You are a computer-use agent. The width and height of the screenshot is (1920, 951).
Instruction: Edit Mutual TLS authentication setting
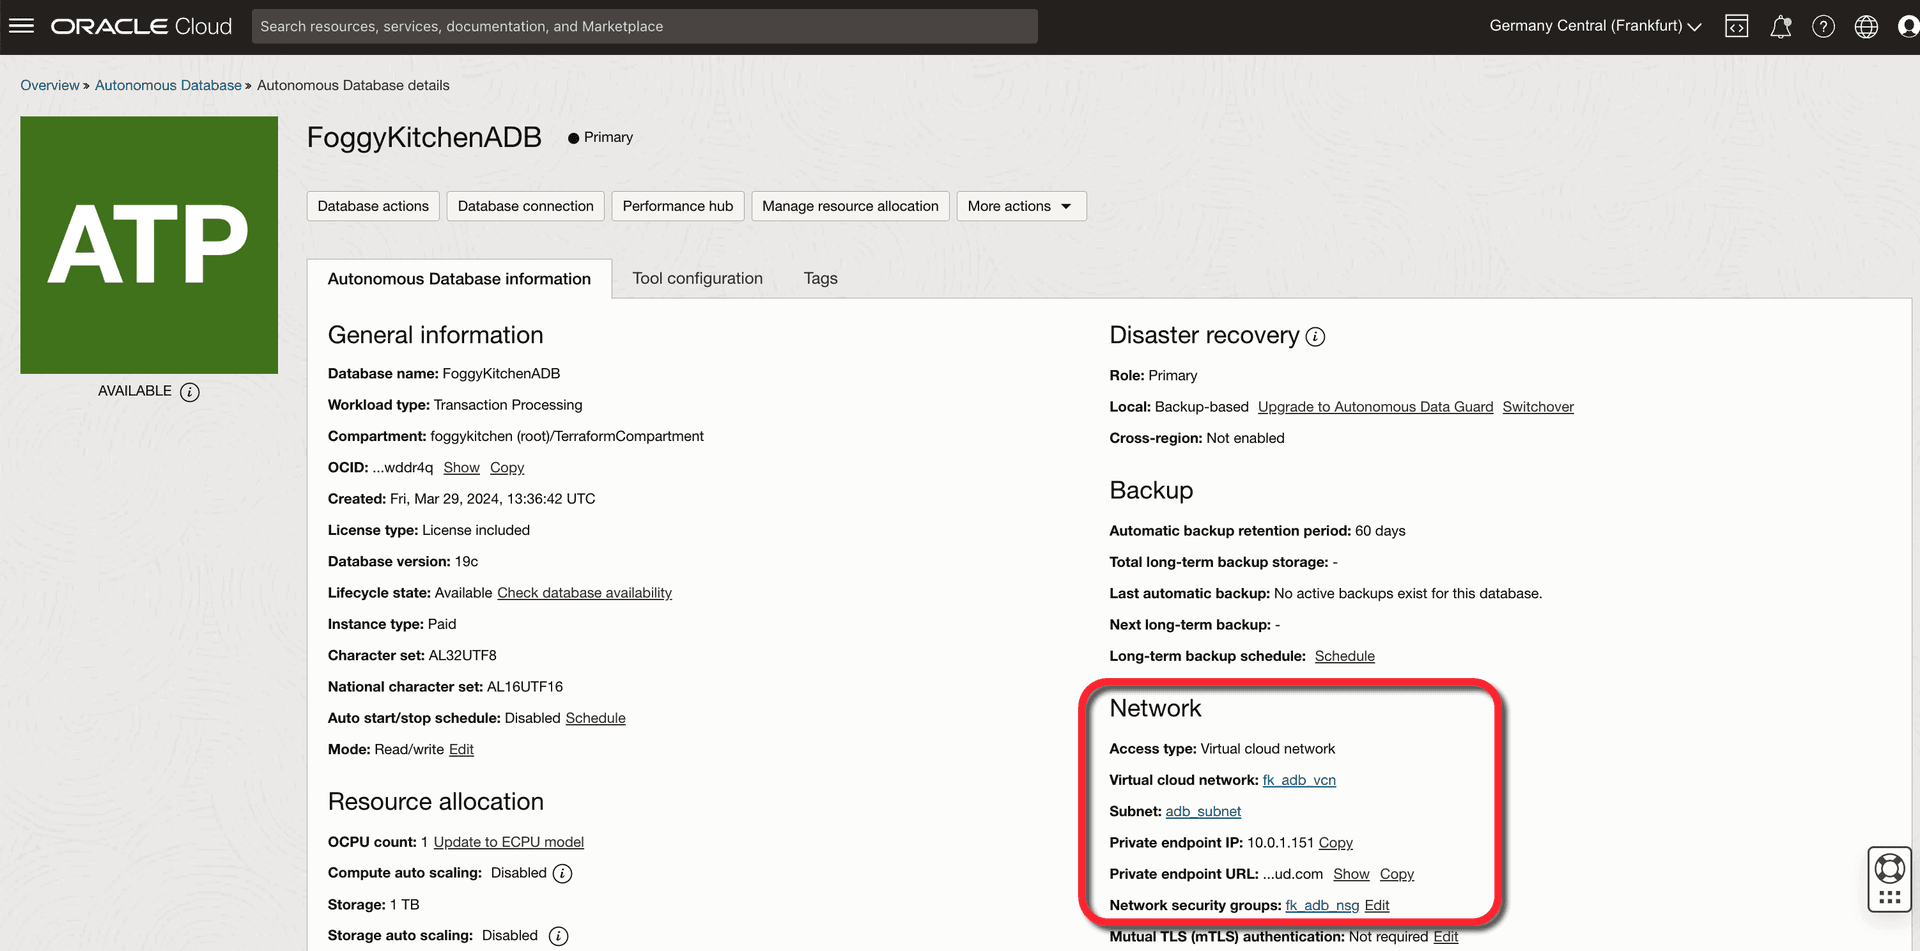1445,937
